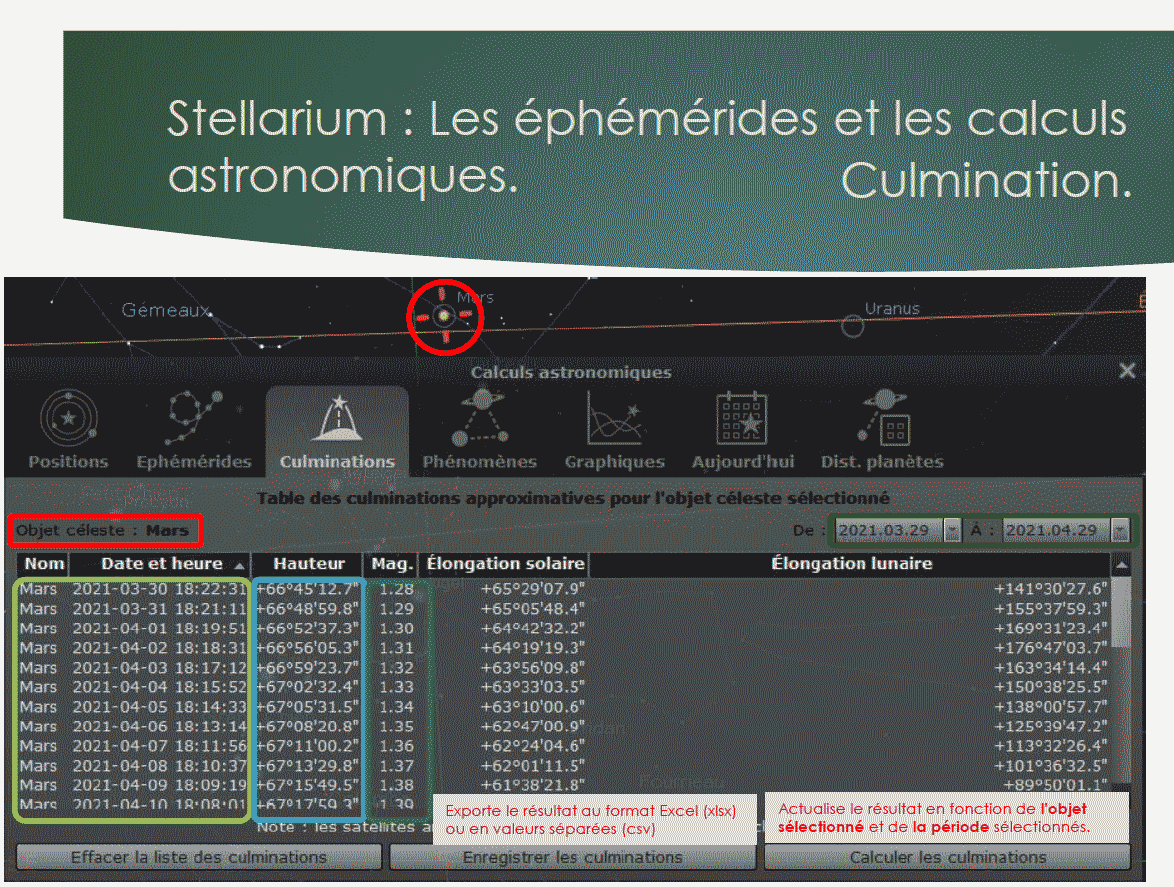Close the Calculs astronomiques window
The image size is (1174, 887).
tap(1127, 371)
